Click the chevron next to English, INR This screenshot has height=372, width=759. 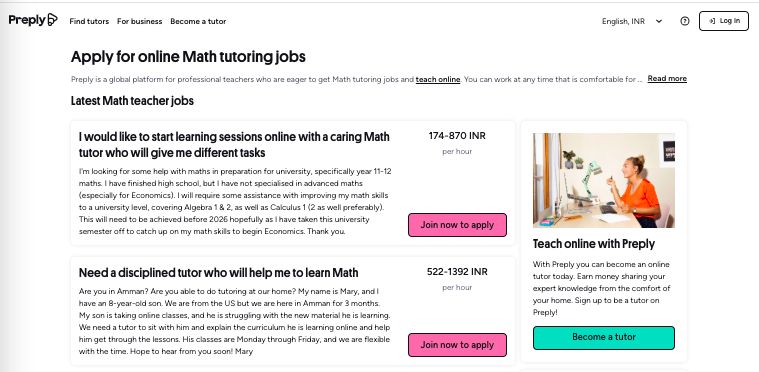(659, 21)
